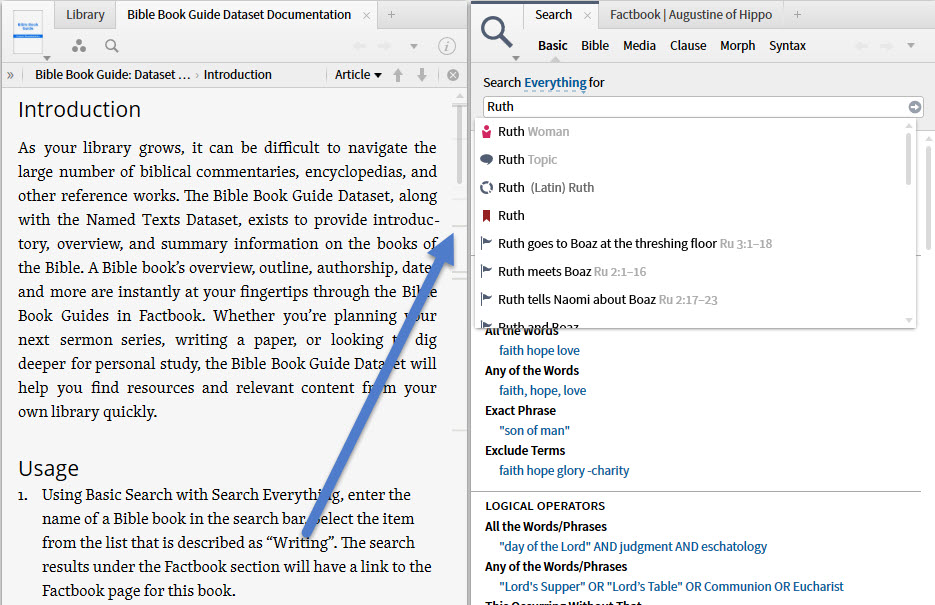Choose Clause search type
This screenshot has height=605, width=935.
point(688,45)
